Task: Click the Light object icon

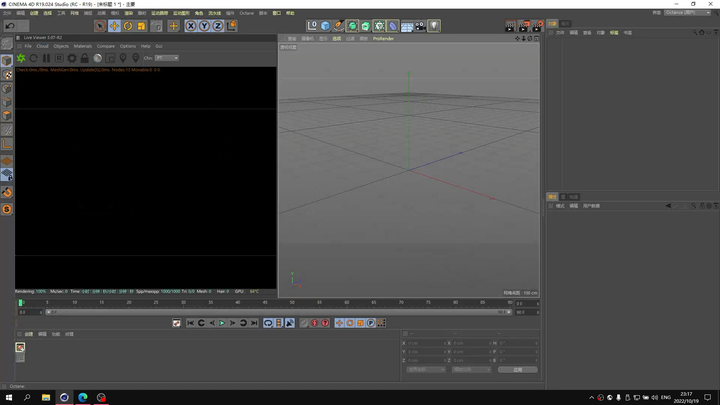Action: coord(434,26)
